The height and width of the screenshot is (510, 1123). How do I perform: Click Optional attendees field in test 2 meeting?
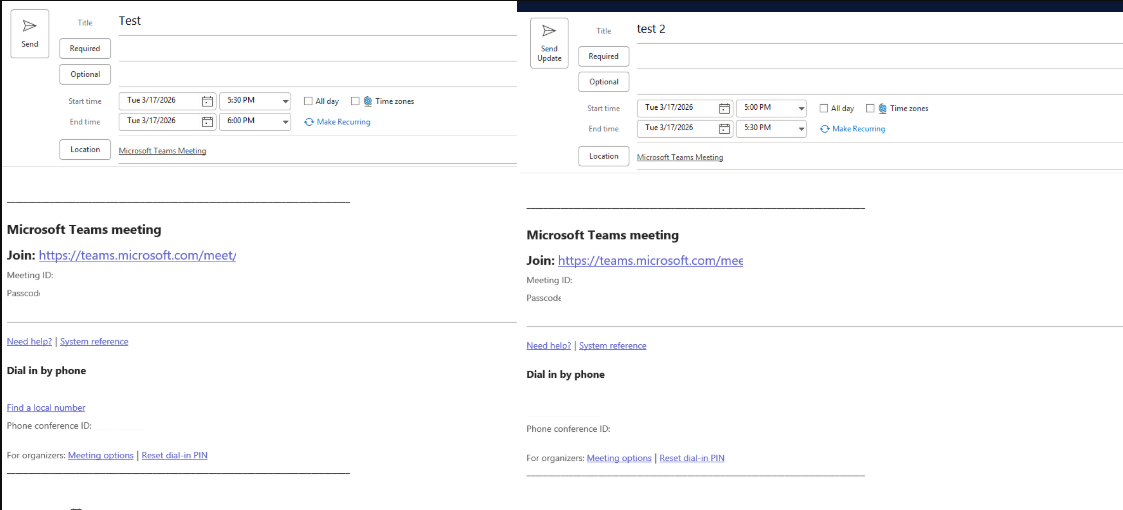(879, 82)
